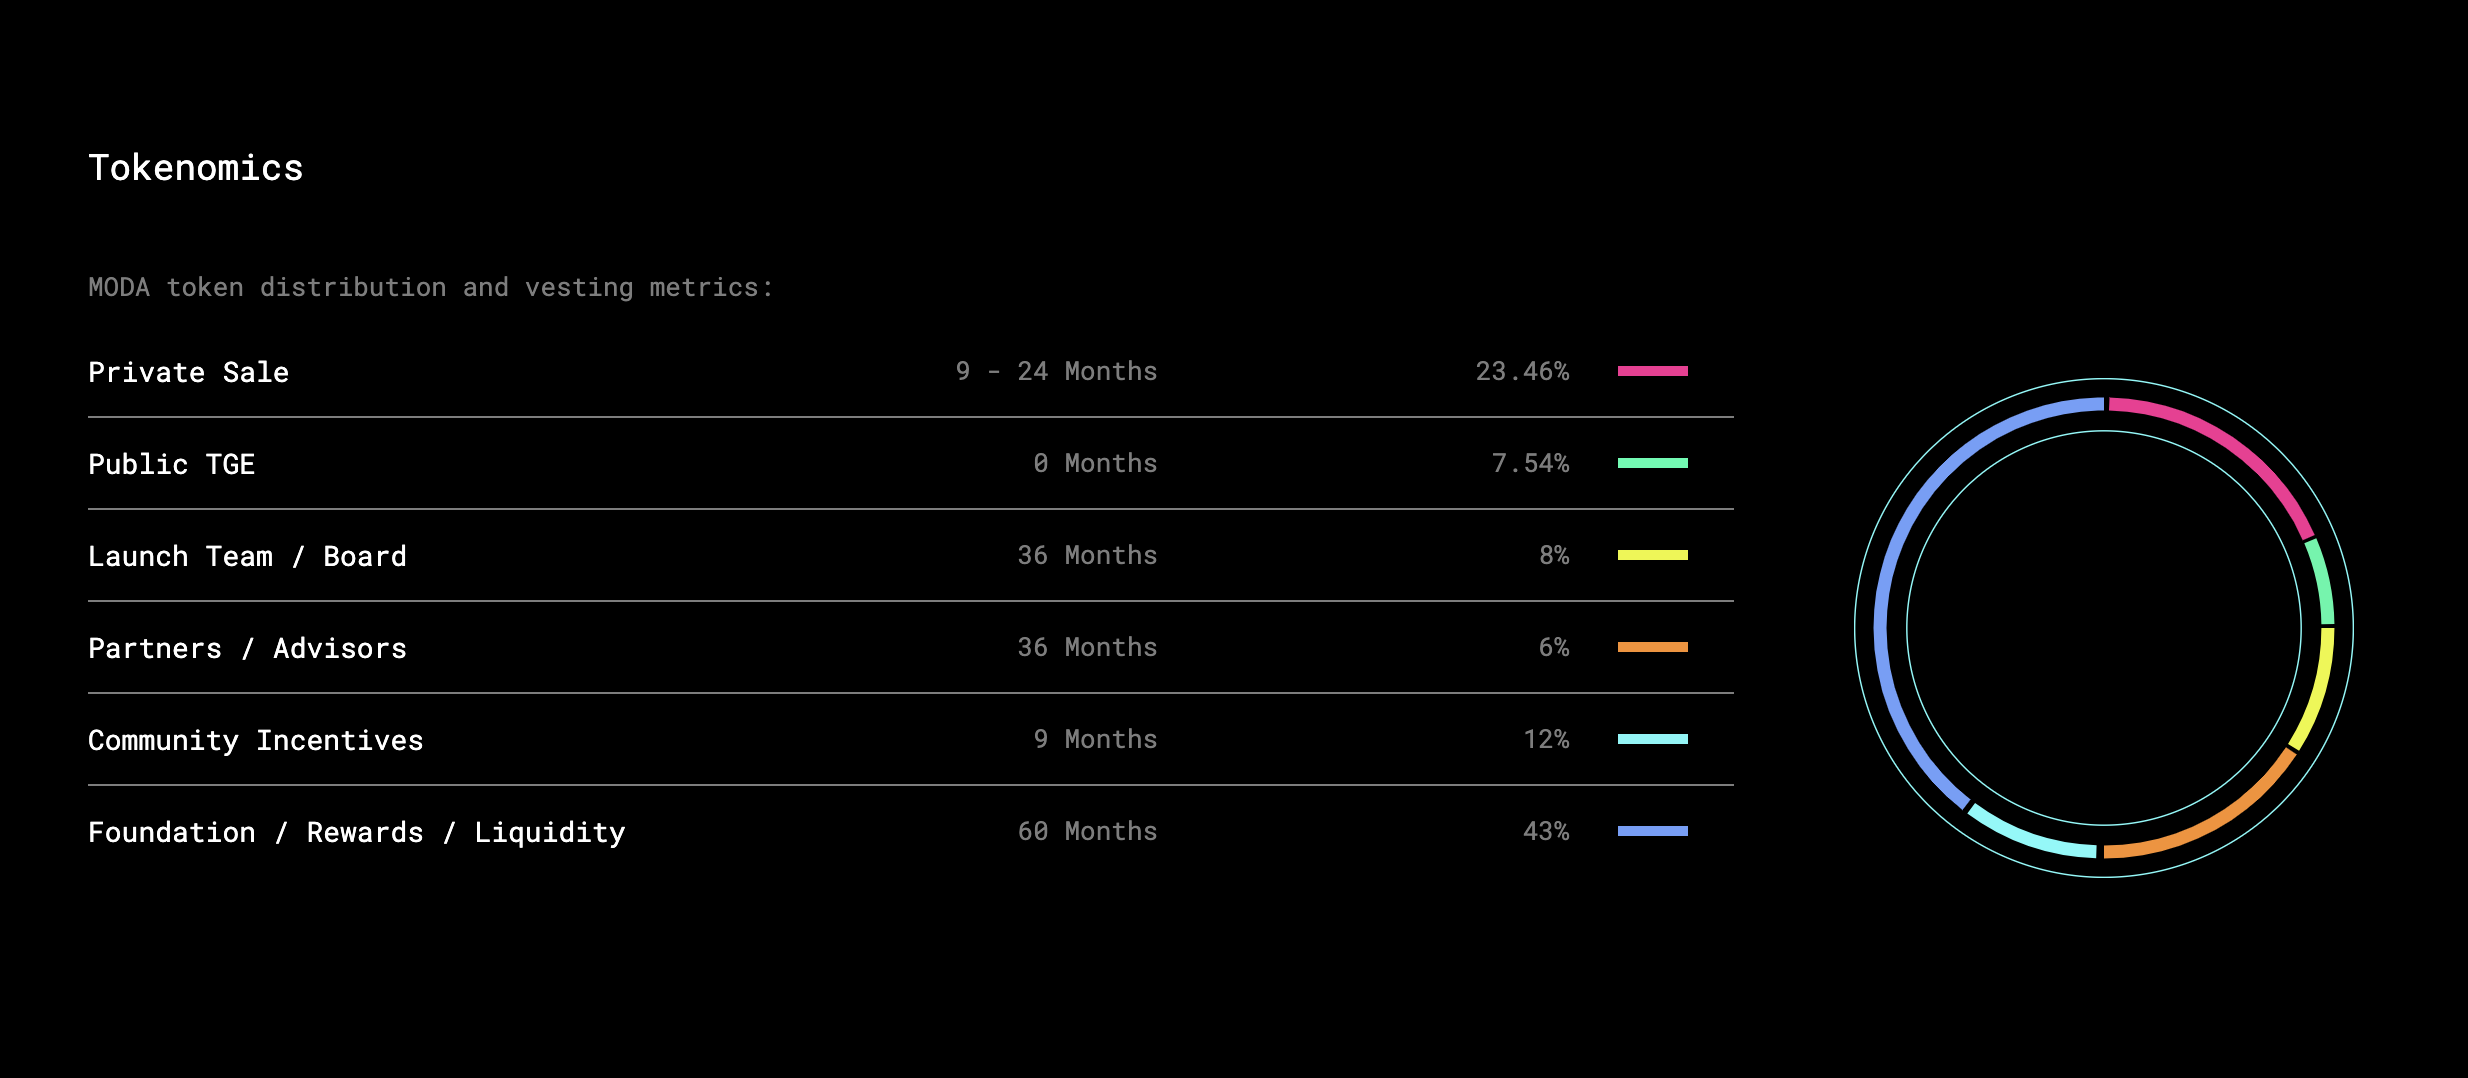Click the green Public TGE color swatch
This screenshot has height=1078, width=2468.
point(1652,463)
